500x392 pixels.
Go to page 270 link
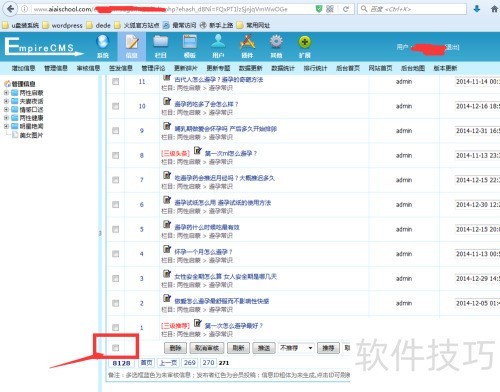[x=208, y=363]
